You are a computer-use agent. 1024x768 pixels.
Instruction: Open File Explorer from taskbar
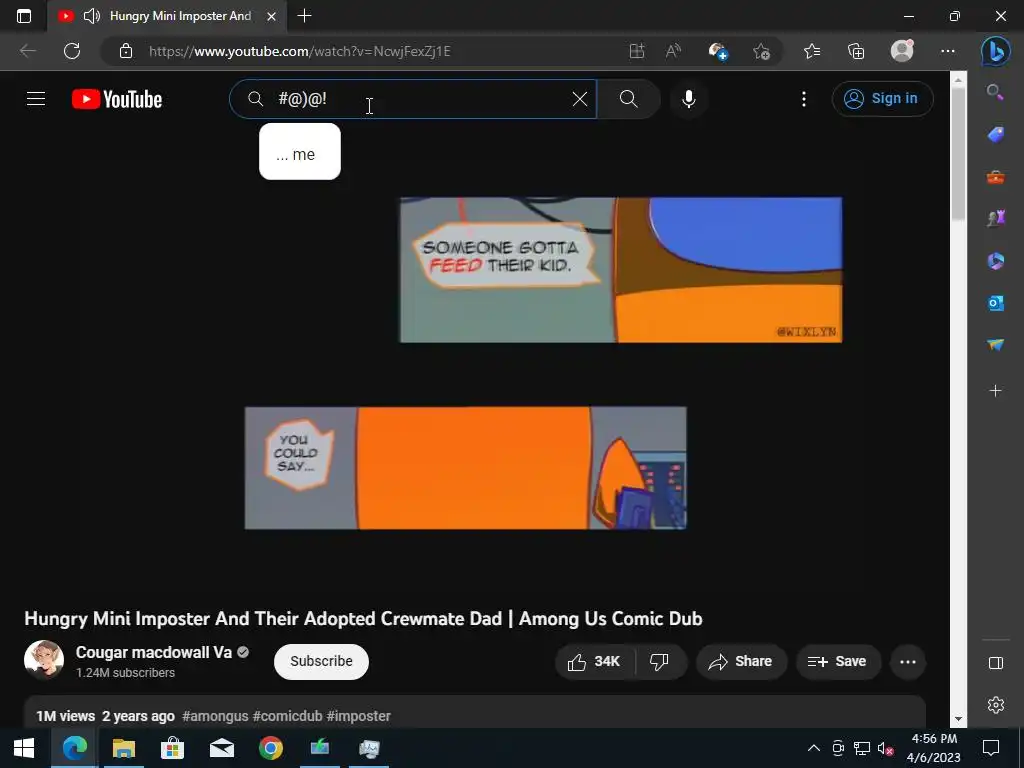click(123, 748)
